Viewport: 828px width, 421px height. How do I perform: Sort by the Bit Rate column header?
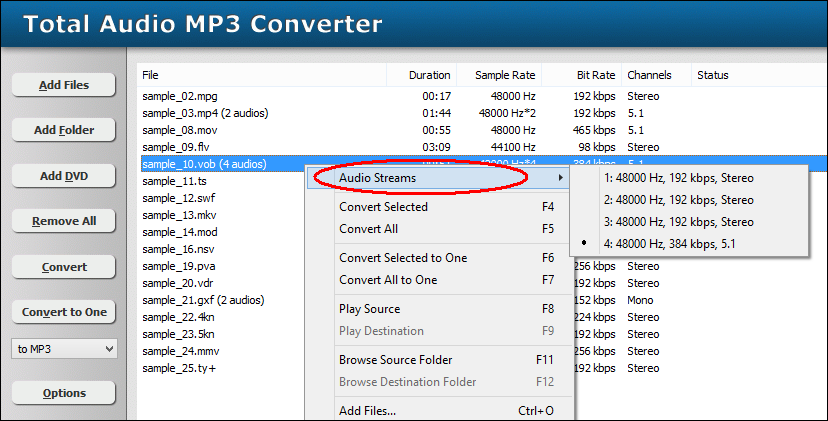pos(581,75)
